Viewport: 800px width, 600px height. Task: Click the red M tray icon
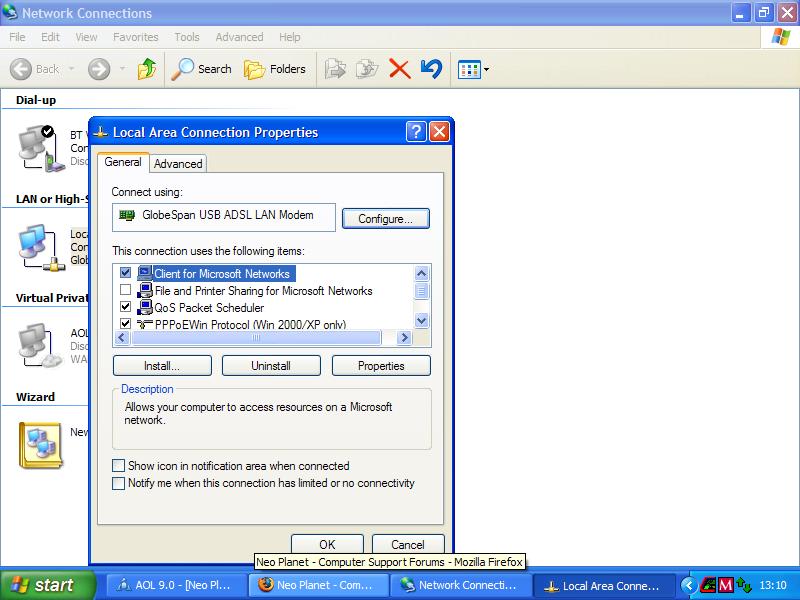726,585
